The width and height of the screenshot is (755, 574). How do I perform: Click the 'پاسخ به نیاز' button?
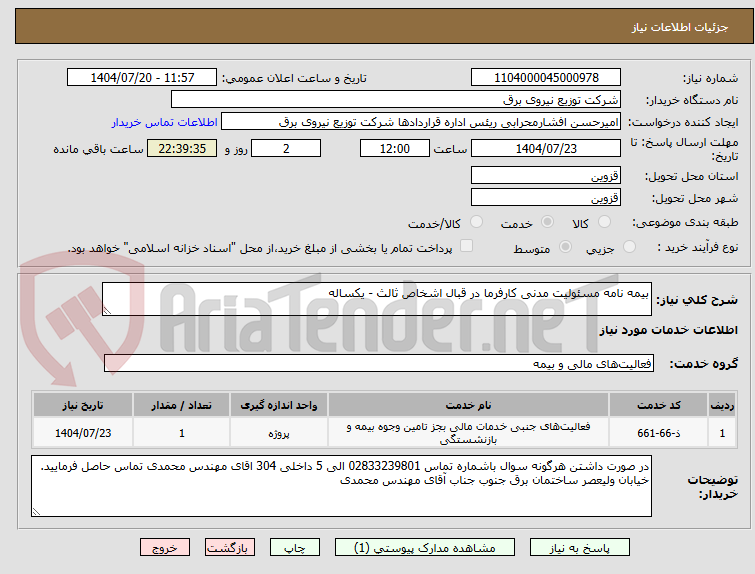click(580, 548)
